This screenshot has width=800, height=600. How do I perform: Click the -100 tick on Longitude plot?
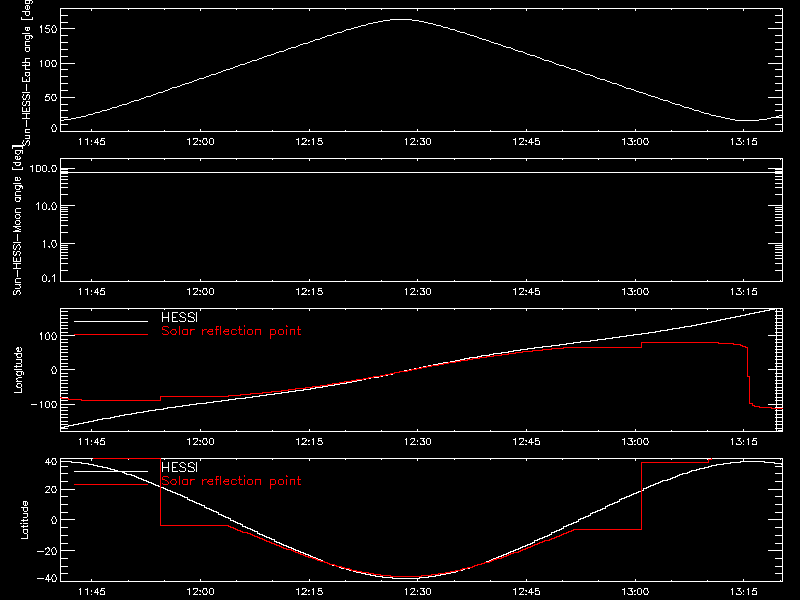tap(45, 404)
